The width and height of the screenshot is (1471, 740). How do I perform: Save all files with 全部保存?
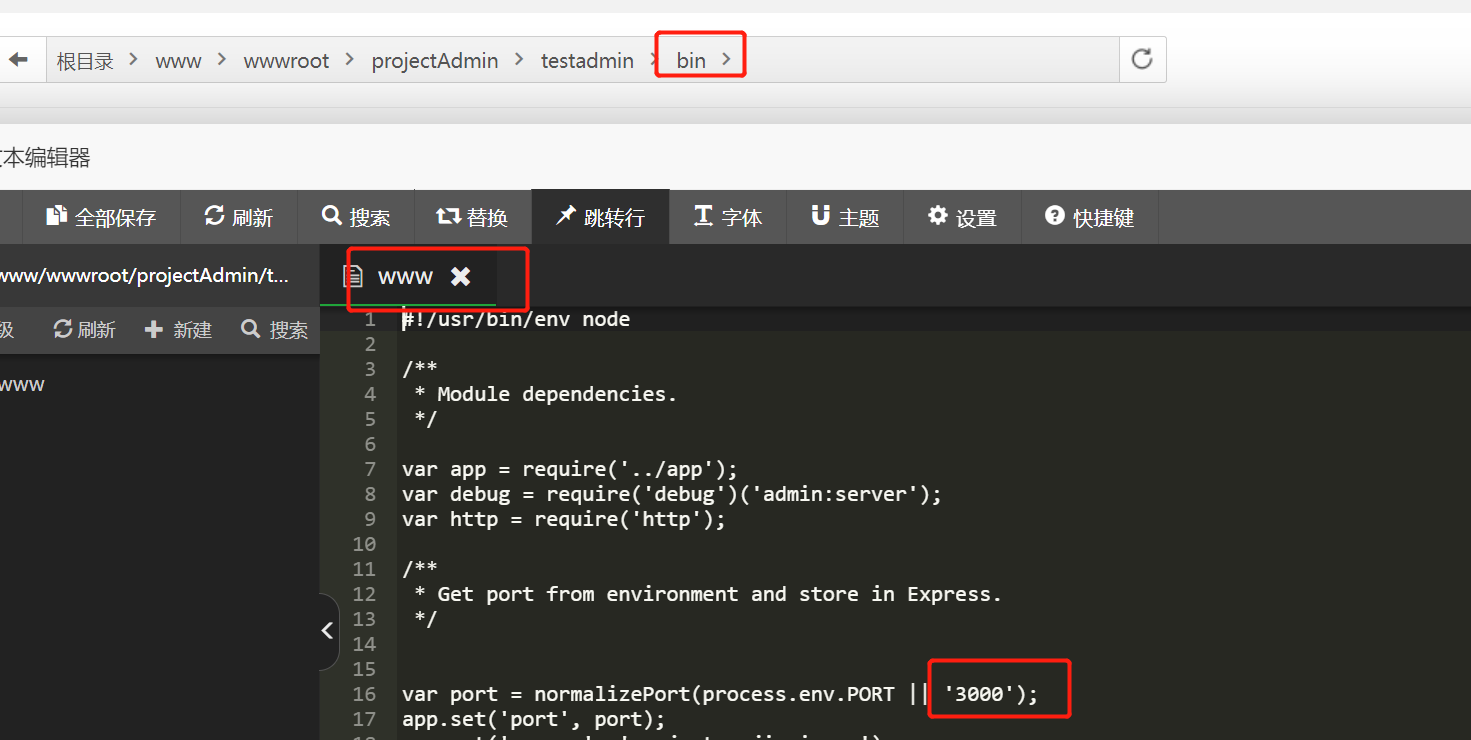101,217
